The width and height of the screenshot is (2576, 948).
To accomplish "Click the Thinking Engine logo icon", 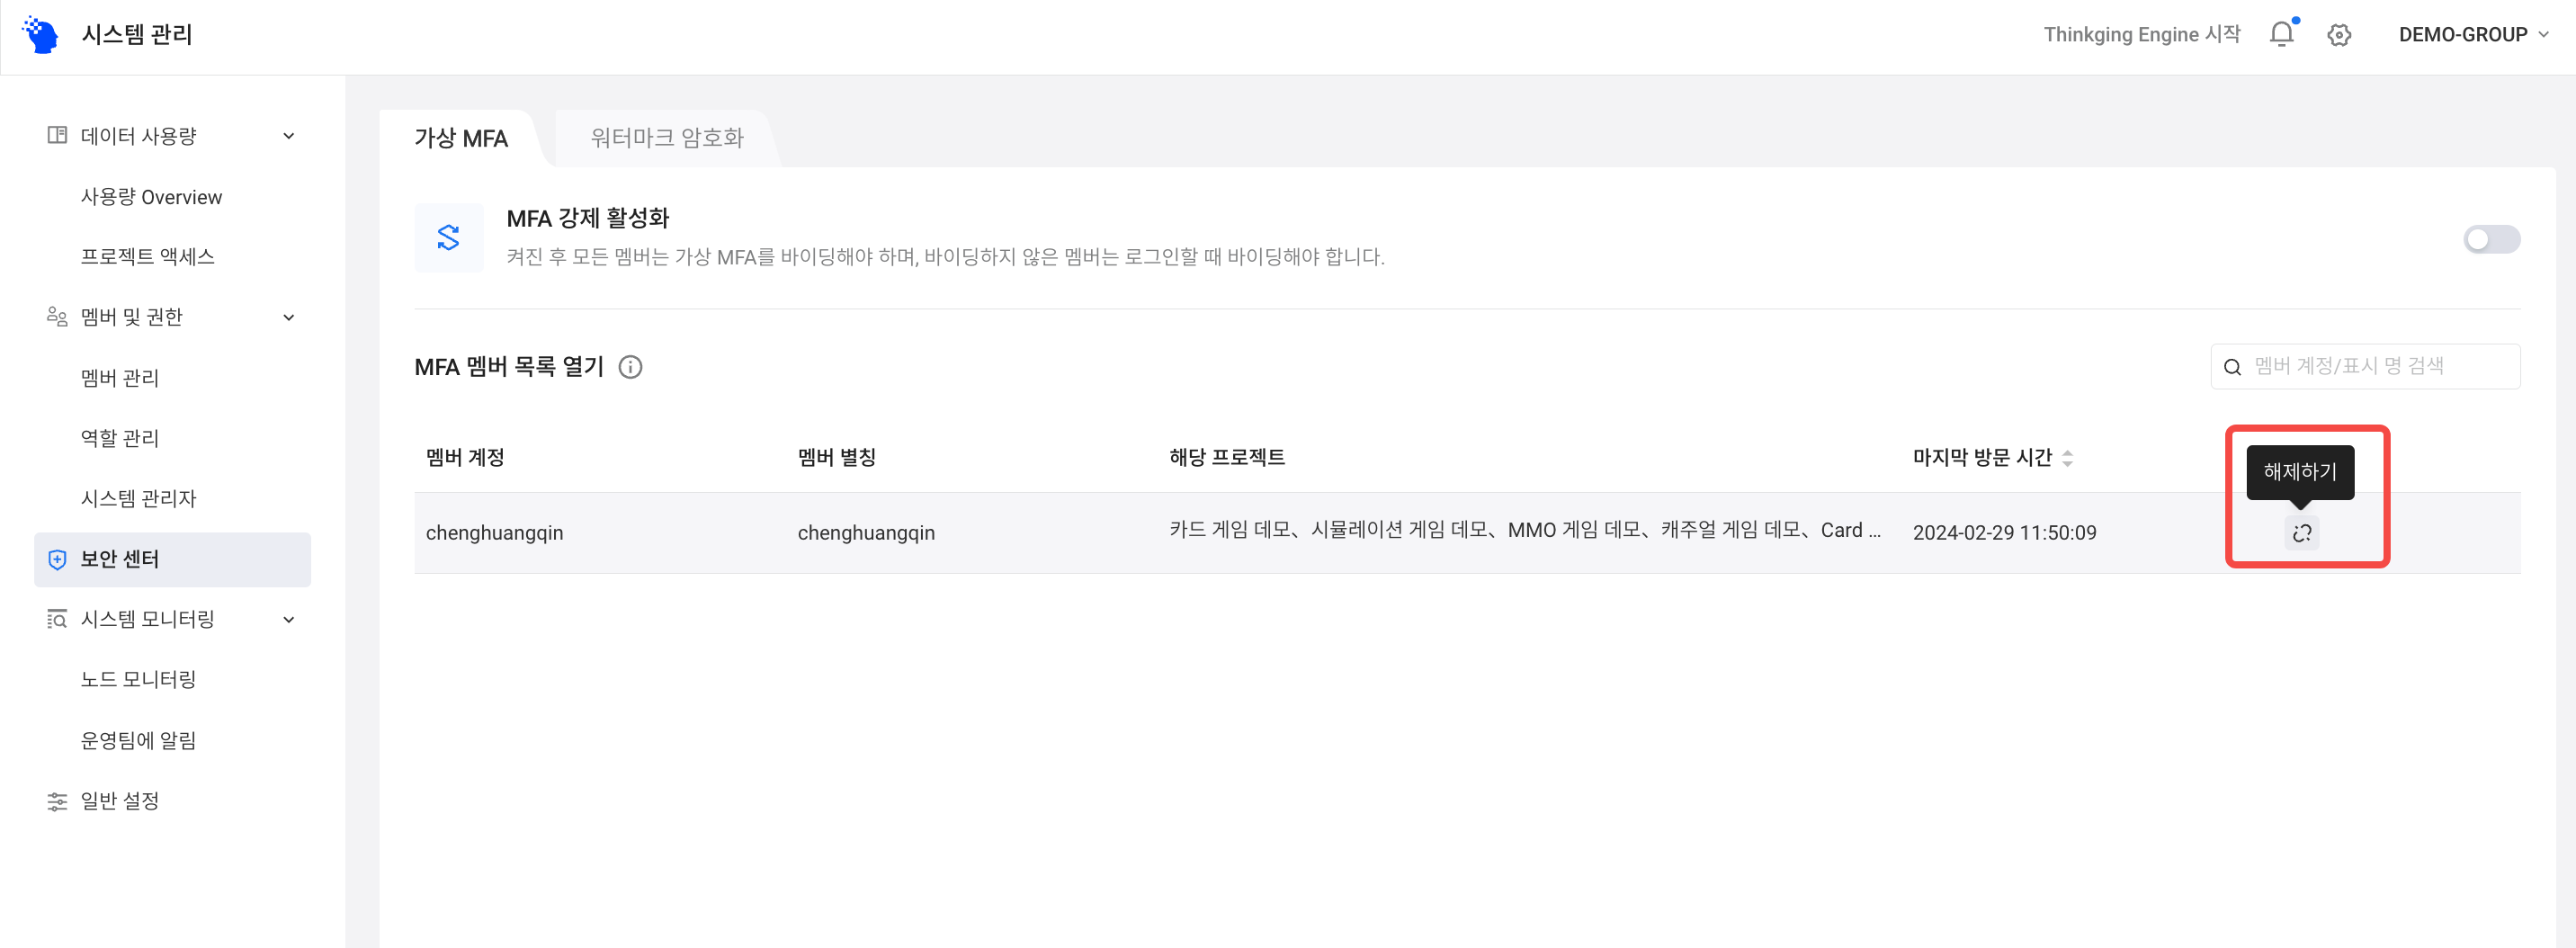I will click(x=41, y=35).
